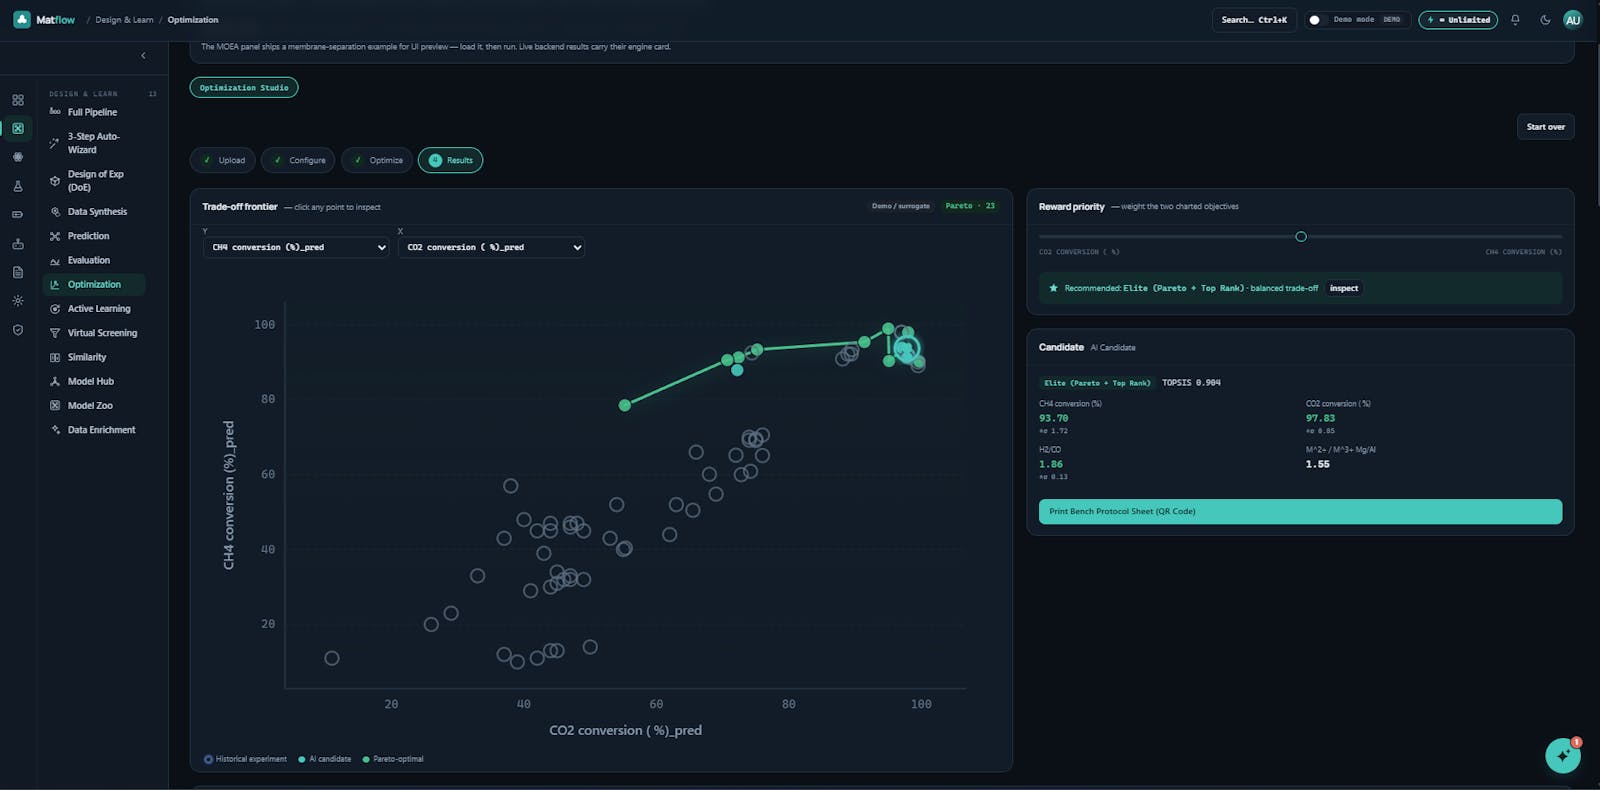Open the robot icon in the left rail
Viewport: 1600px width, 790px height.
[x=18, y=243]
